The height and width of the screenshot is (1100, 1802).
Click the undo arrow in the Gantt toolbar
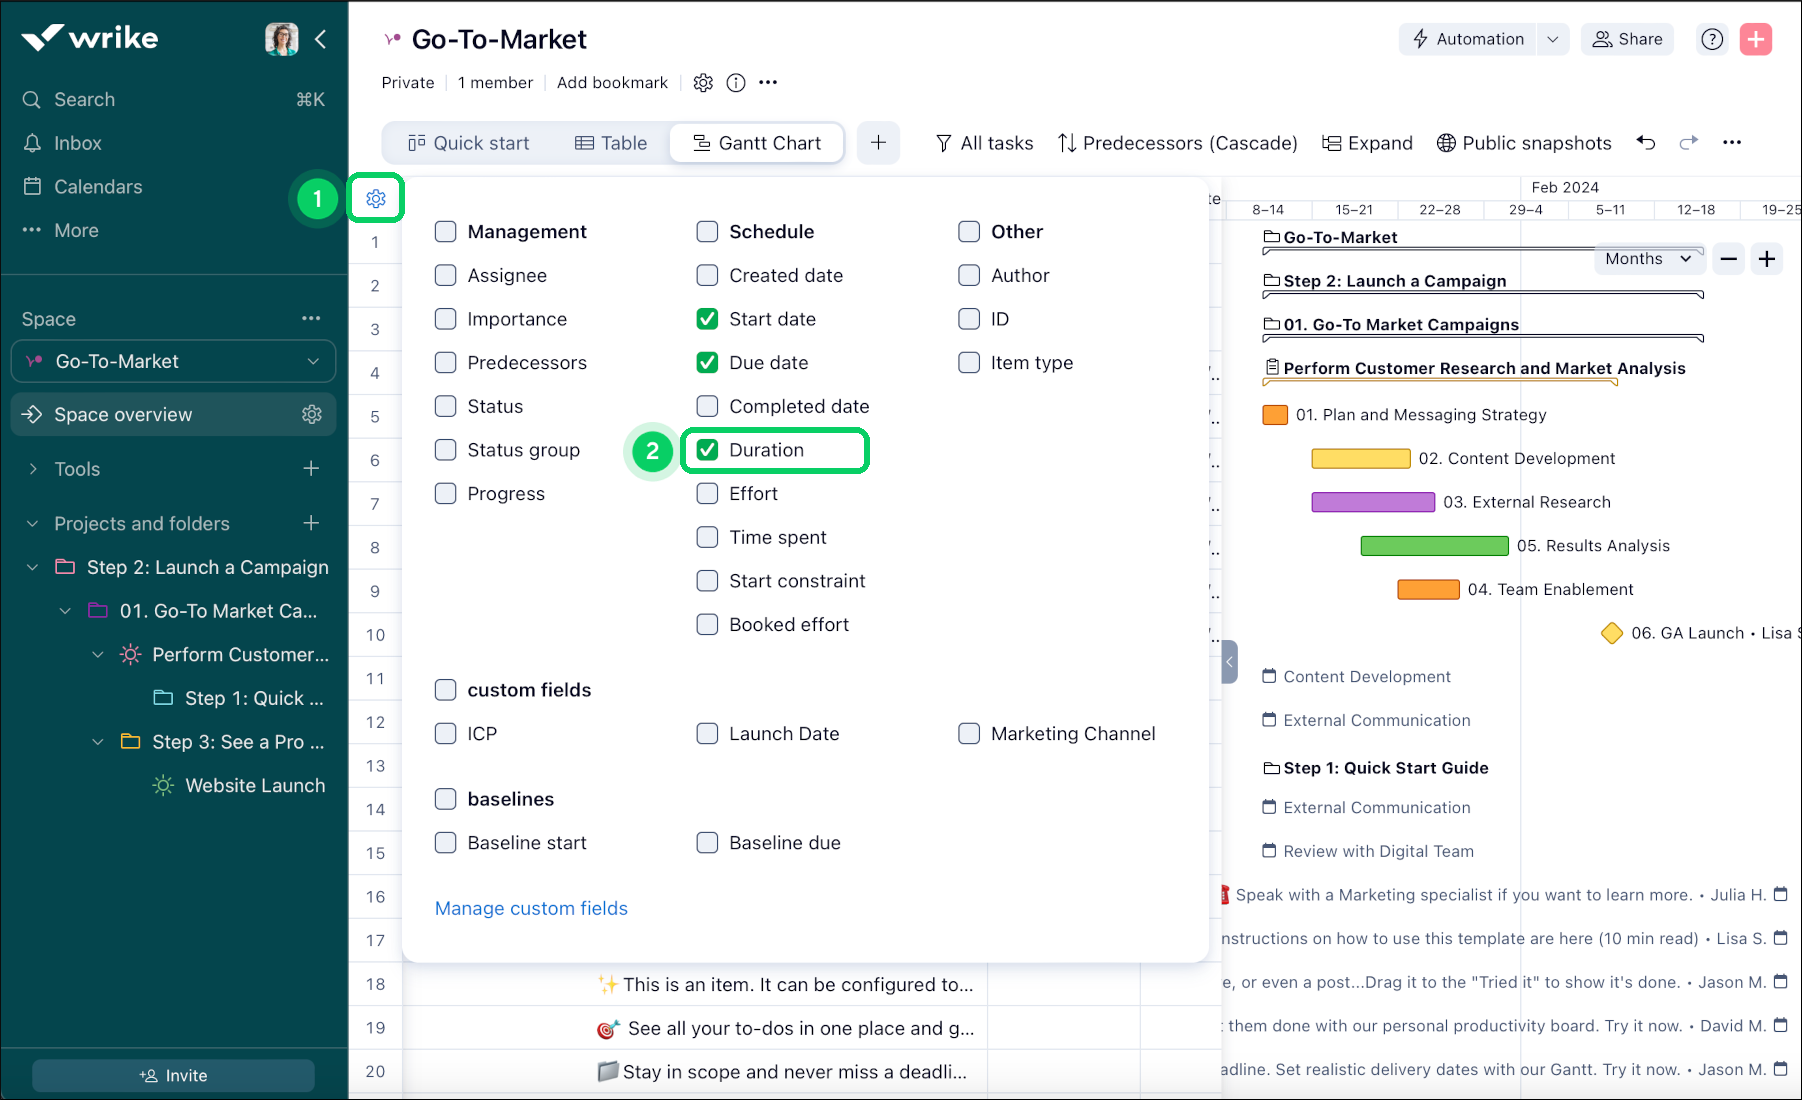click(x=1645, y=142)
